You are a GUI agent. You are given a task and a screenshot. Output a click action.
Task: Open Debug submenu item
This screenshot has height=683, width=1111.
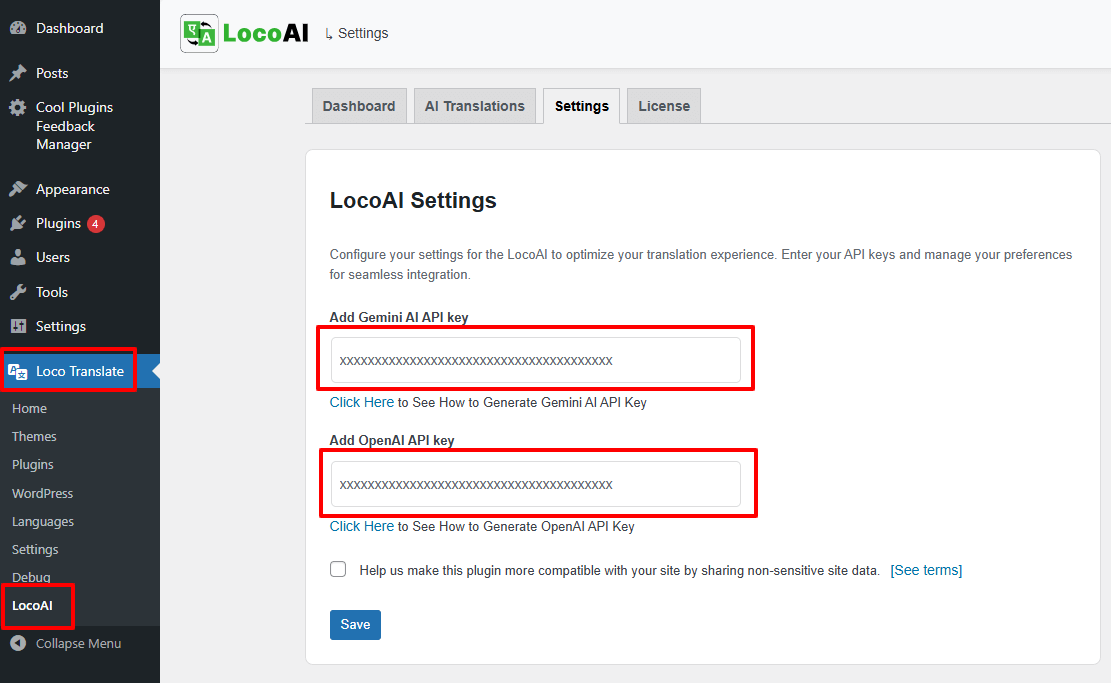(31, 577)
